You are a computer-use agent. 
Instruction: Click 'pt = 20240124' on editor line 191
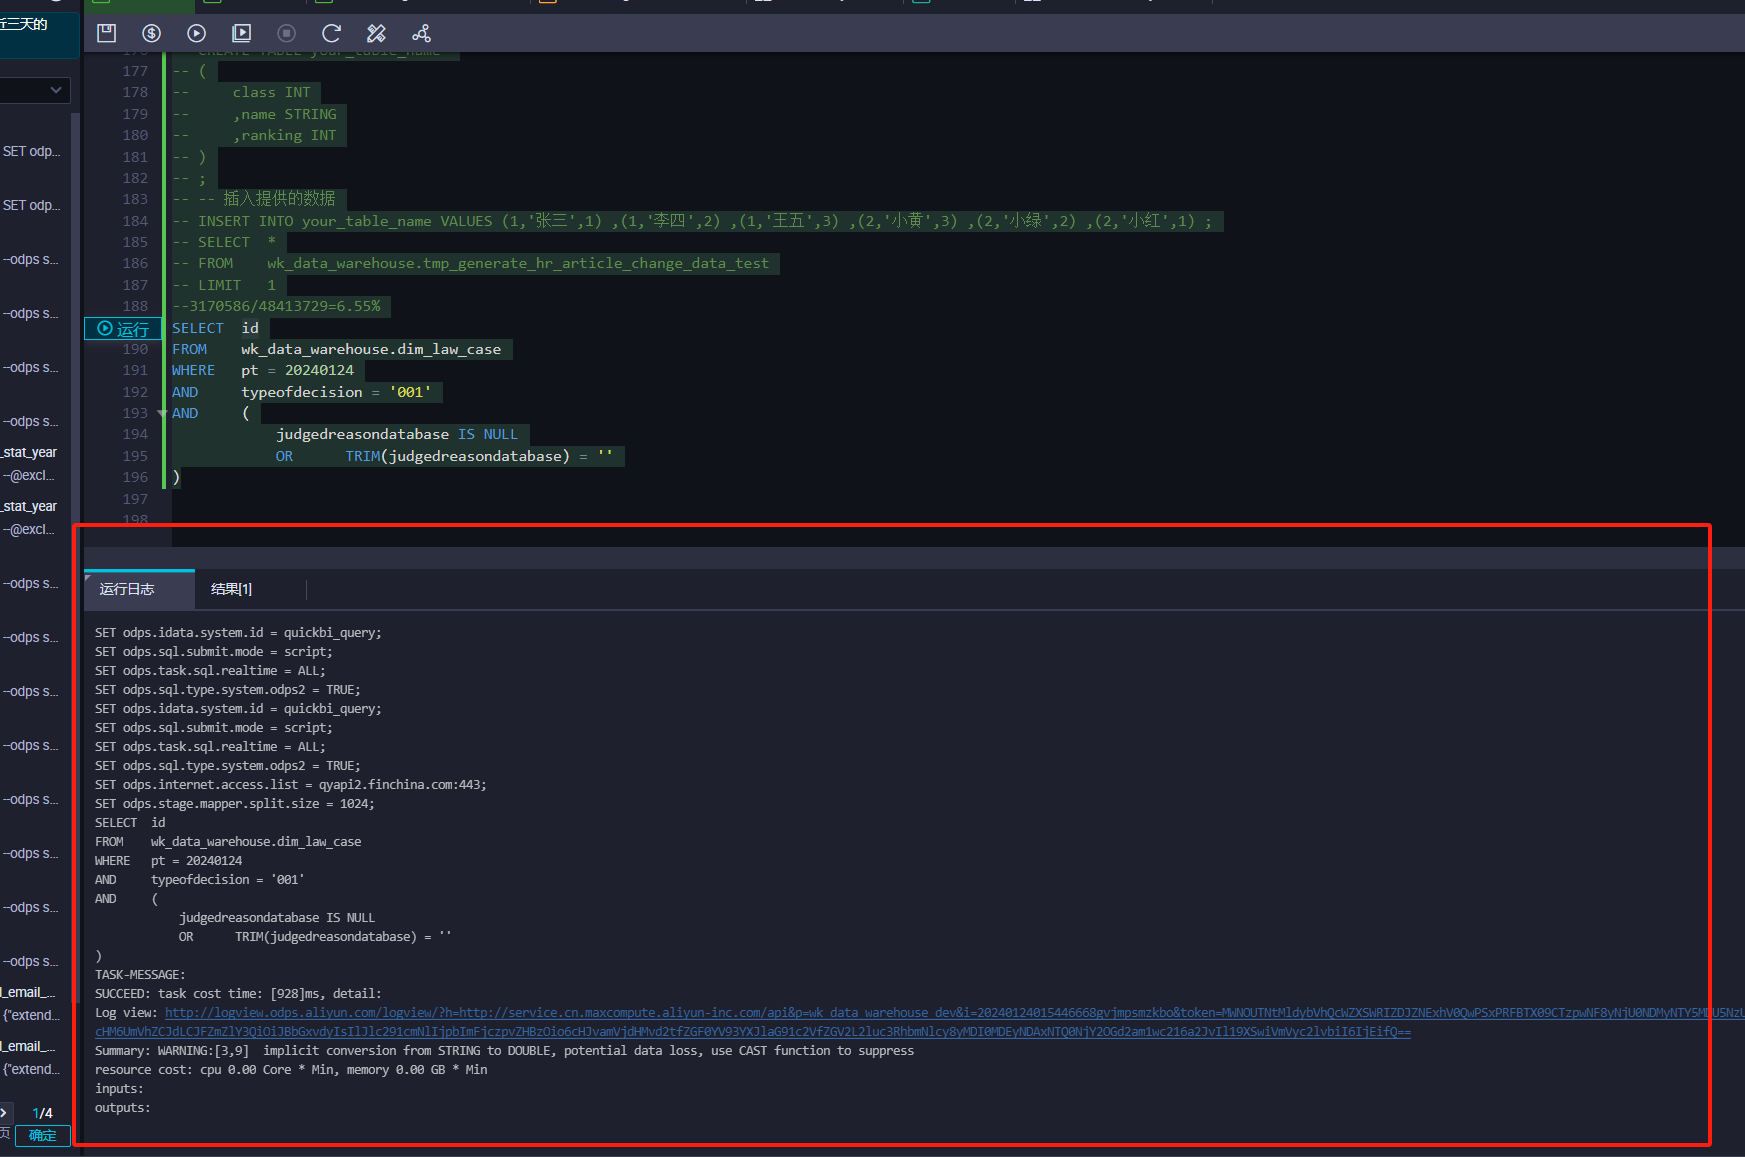coord(297,370)
